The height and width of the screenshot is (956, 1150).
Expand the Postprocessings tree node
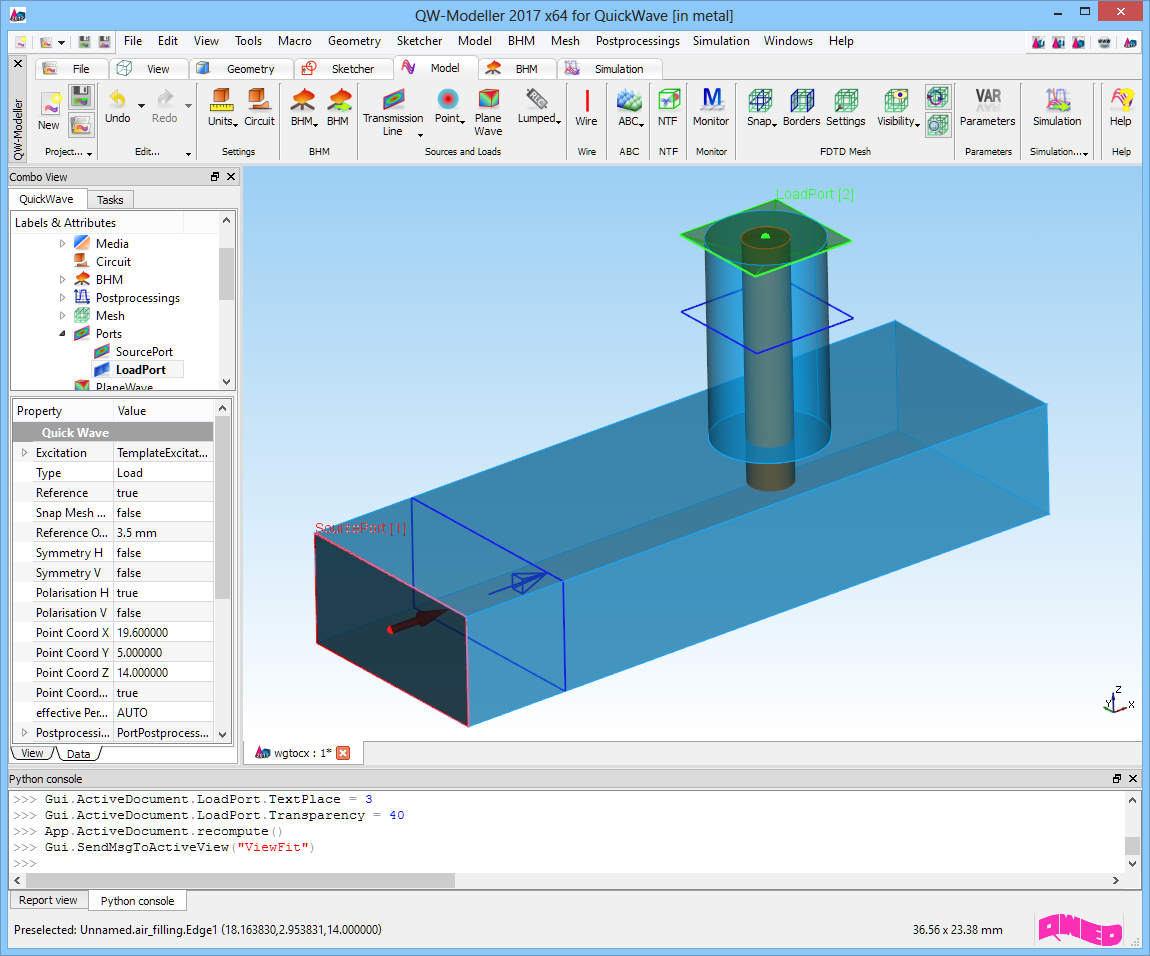[62, 298]
